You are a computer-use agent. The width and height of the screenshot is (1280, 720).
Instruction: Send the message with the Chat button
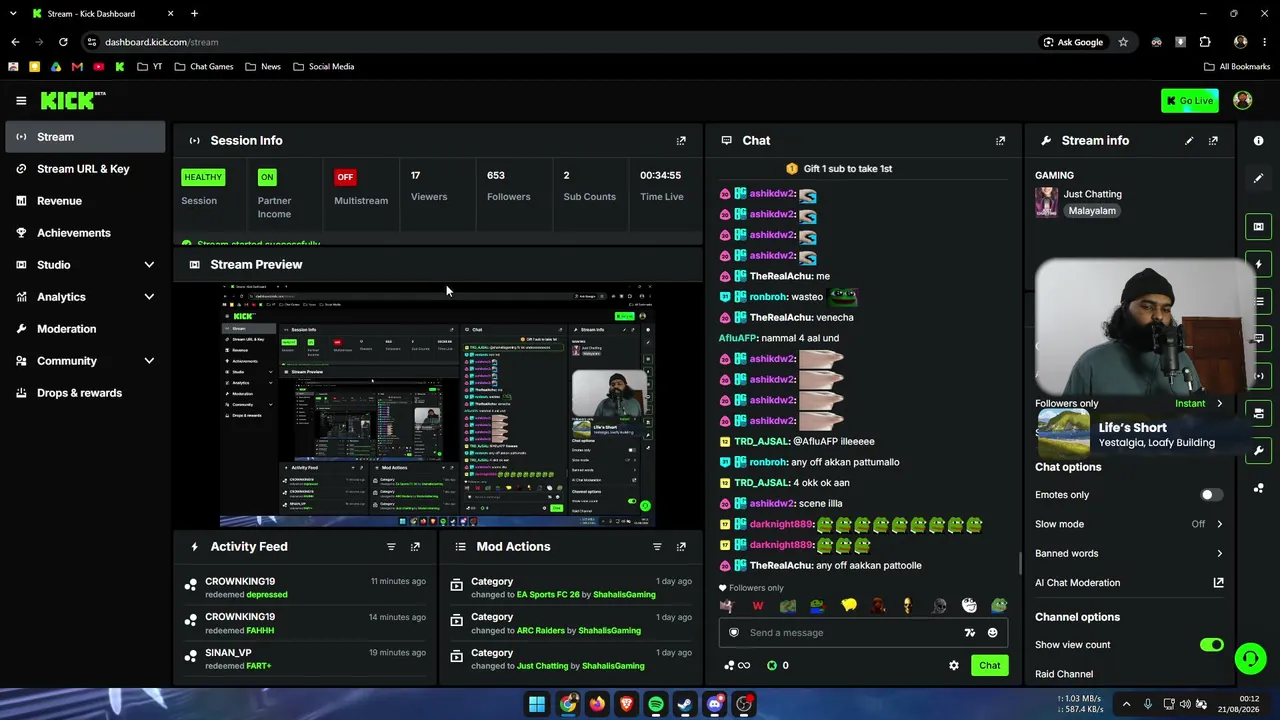[x=989, y=666]
